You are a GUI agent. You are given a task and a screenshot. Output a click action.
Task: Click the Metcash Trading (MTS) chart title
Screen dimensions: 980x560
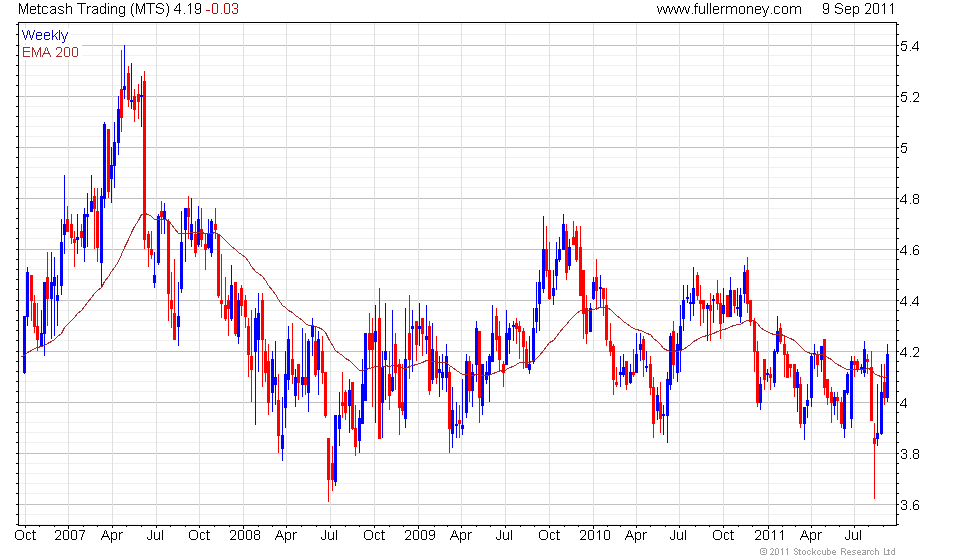[94, 9]
